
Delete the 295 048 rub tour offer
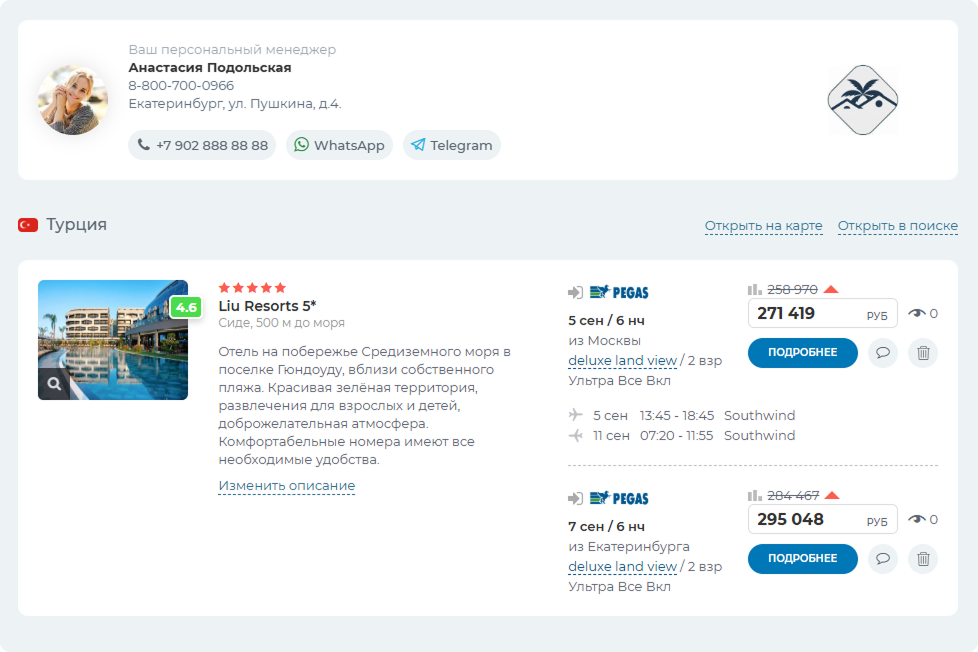[x=923, y=559]
